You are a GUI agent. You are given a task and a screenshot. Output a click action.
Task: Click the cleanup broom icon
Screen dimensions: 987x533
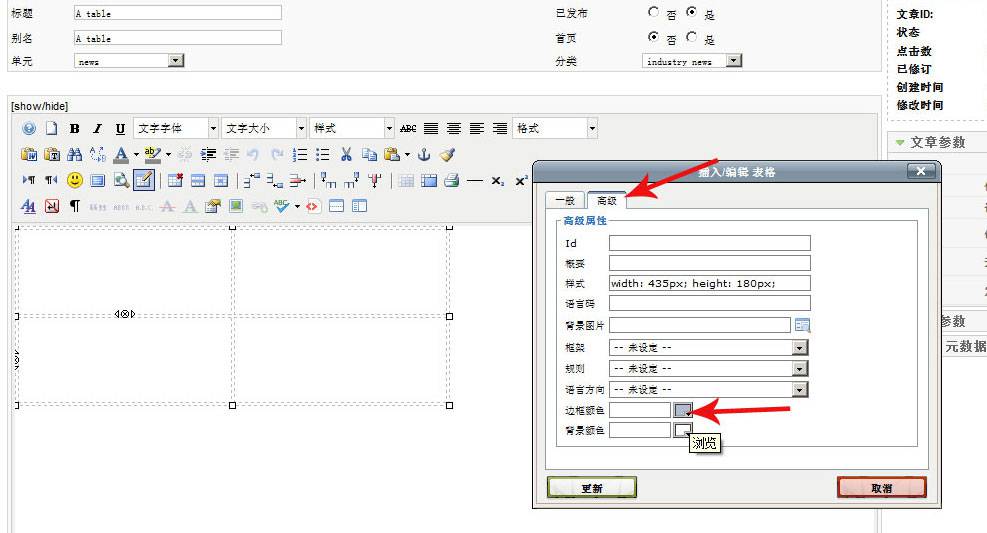coord(447,154)
